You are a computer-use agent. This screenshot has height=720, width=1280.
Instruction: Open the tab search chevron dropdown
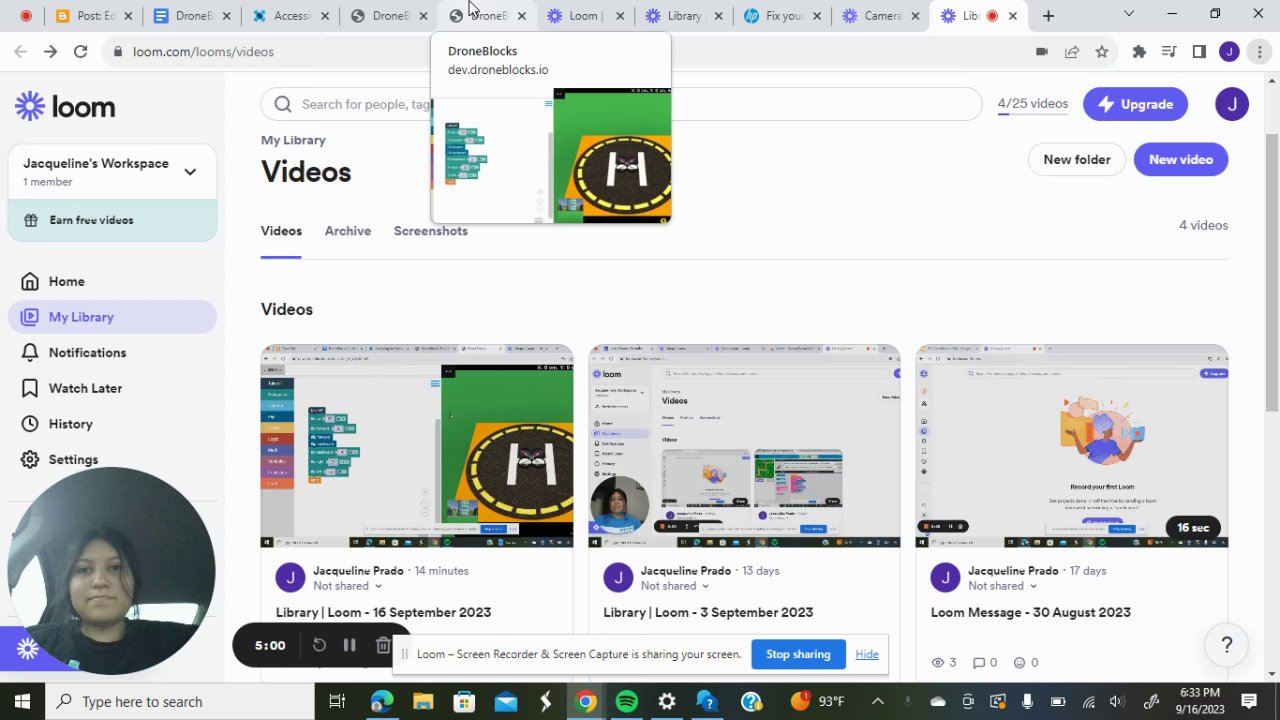(1129, 15)
